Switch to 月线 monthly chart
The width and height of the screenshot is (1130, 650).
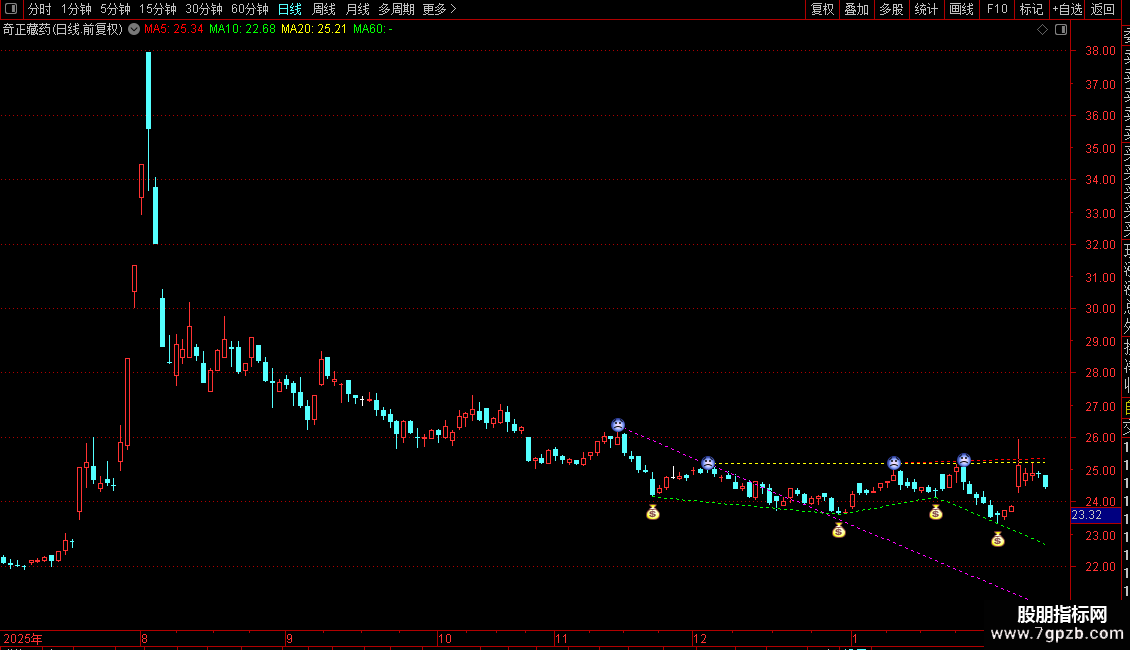[x=357, y=9]
